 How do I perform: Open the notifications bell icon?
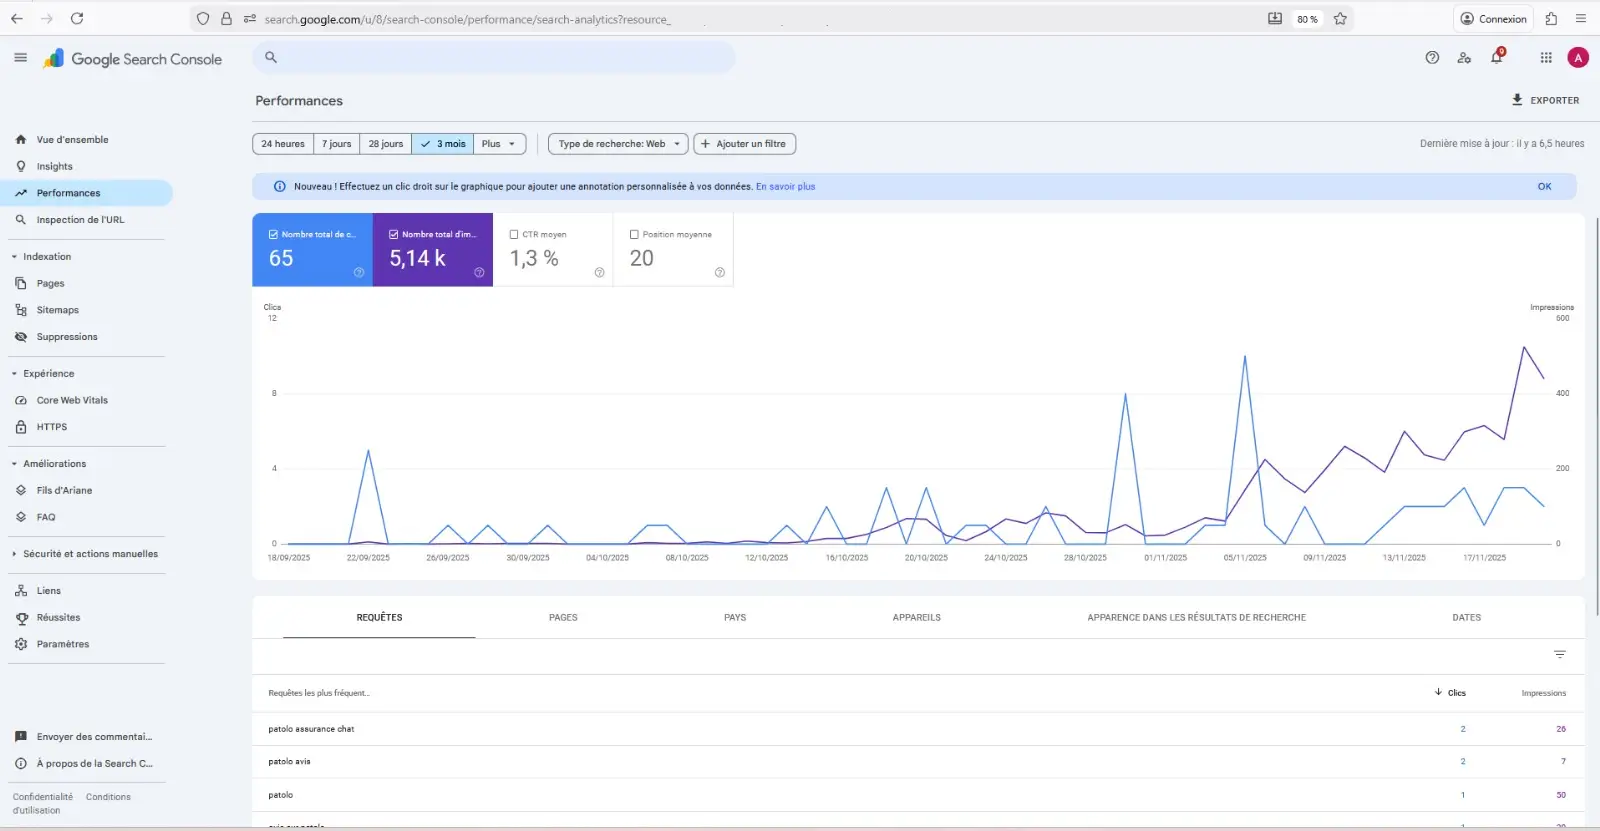[x=1496, y=58]
